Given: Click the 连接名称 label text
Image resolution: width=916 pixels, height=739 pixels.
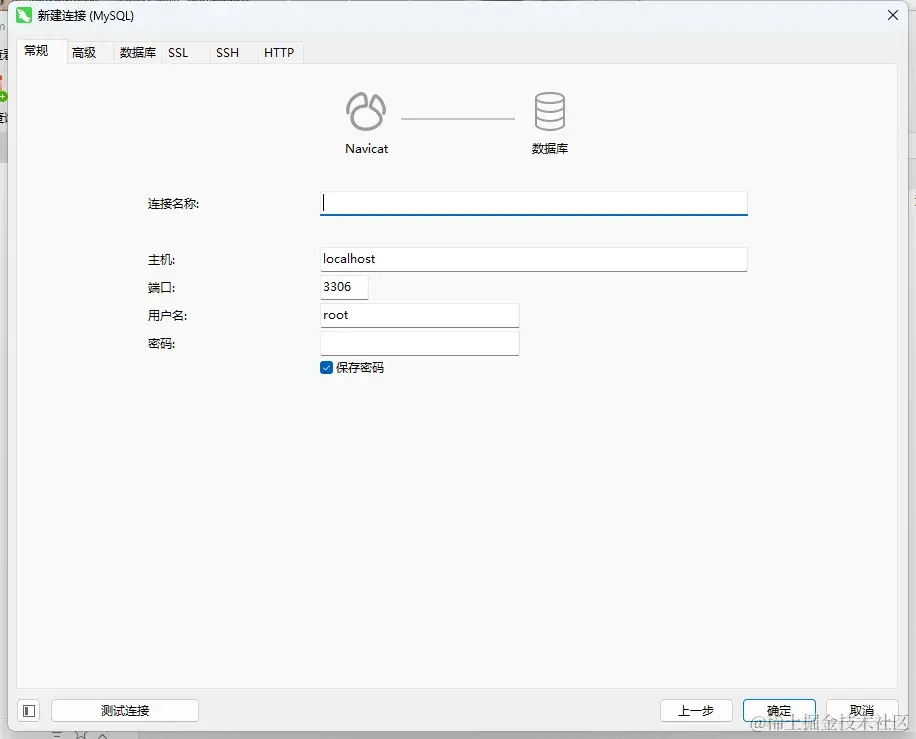Looking at the screenshot, I should coord(173,204).
